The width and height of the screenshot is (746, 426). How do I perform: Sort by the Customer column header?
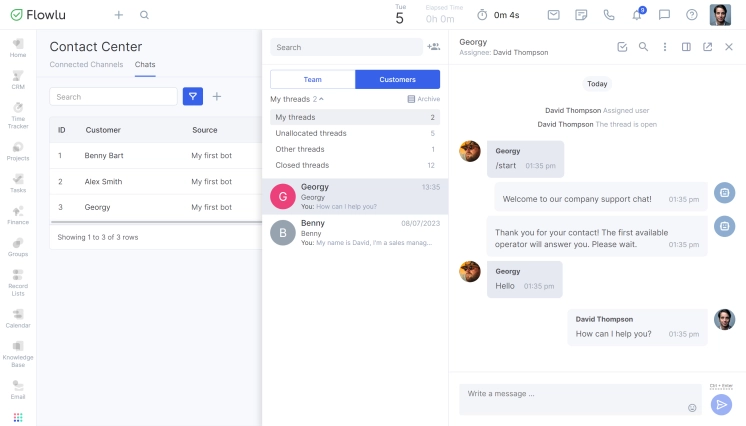(x=103, y=130)
